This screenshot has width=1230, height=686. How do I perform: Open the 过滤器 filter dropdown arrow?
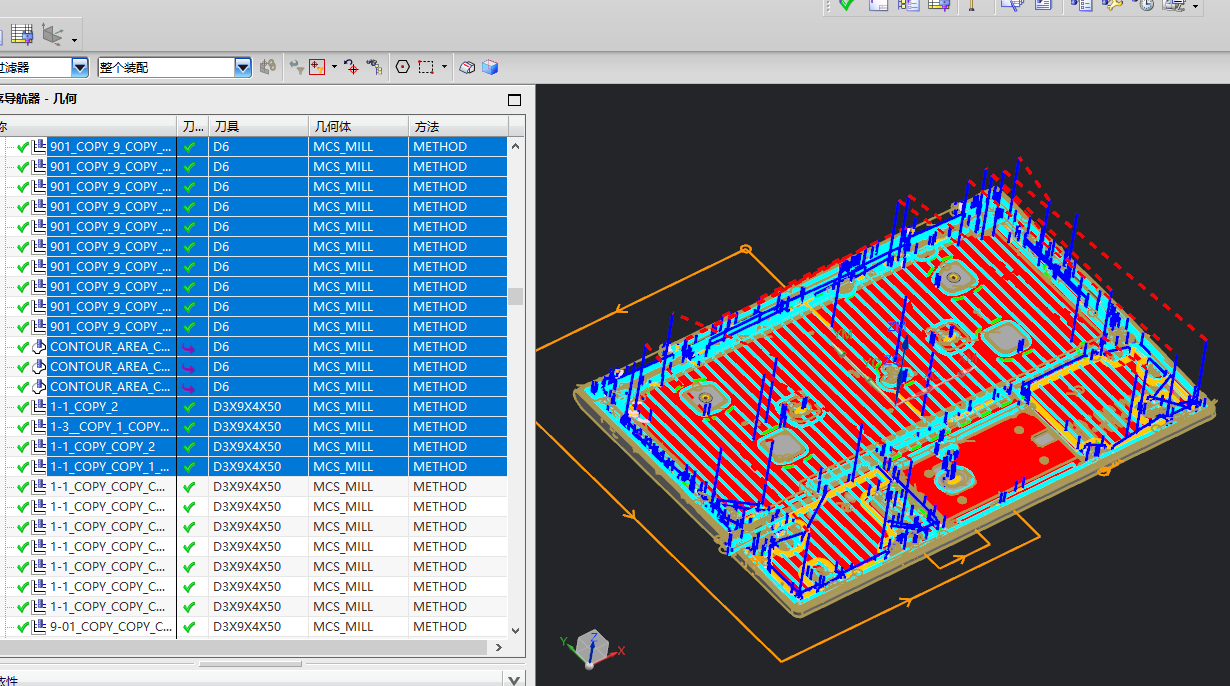[x=80, y=67]
